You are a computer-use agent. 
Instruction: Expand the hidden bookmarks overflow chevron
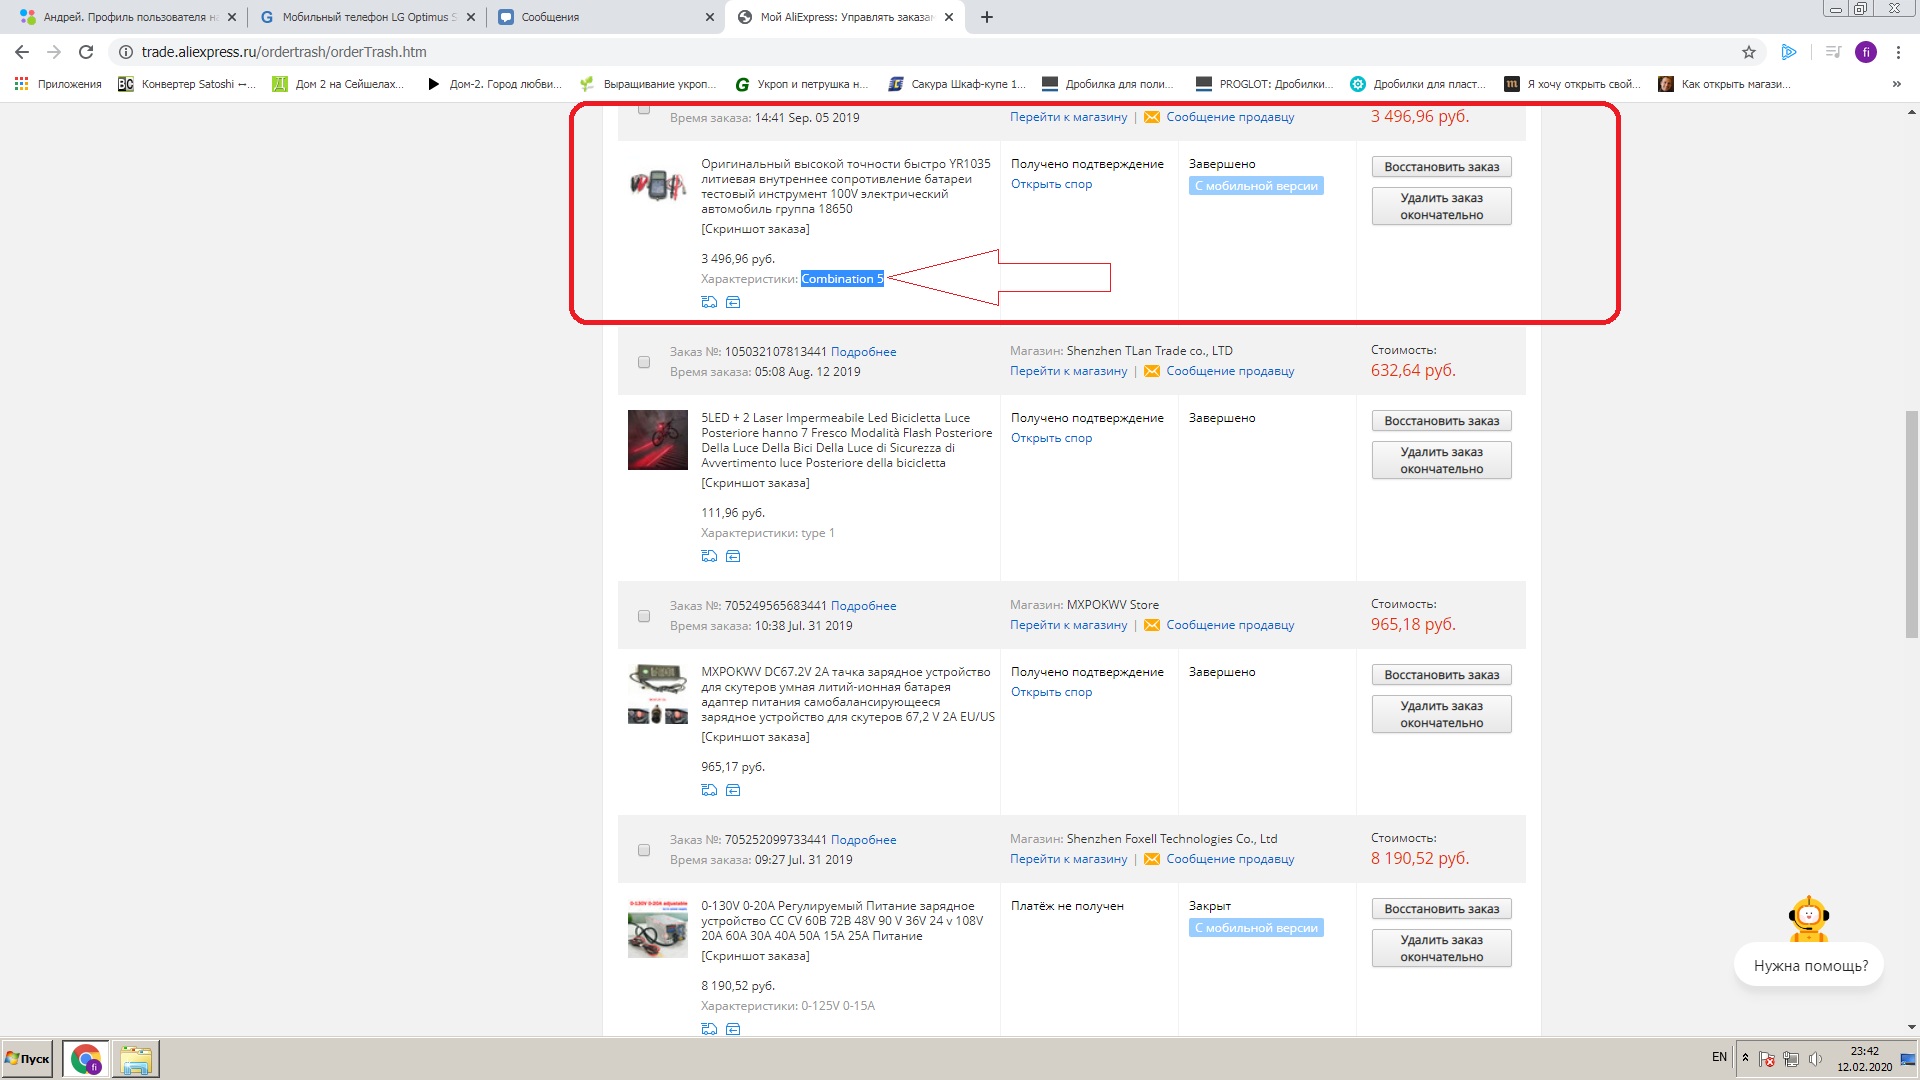pyautogui.click(x=1896, y=84)
